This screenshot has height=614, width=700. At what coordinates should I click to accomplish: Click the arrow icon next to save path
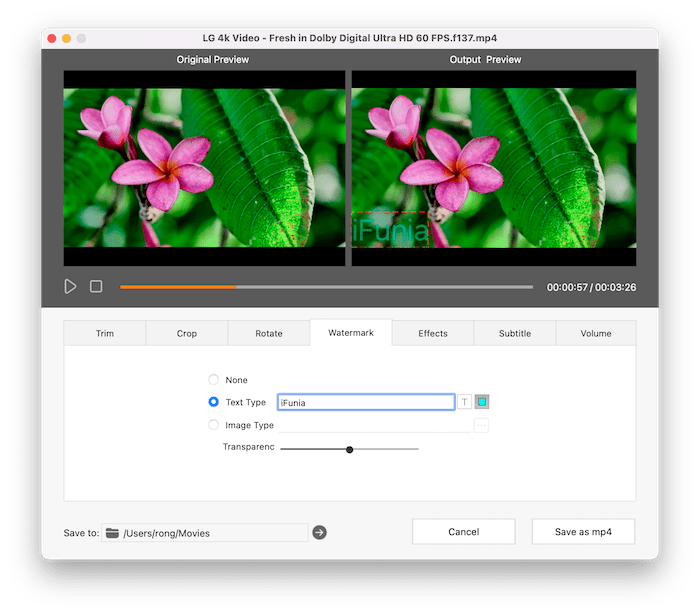click(x=319, y=533)
